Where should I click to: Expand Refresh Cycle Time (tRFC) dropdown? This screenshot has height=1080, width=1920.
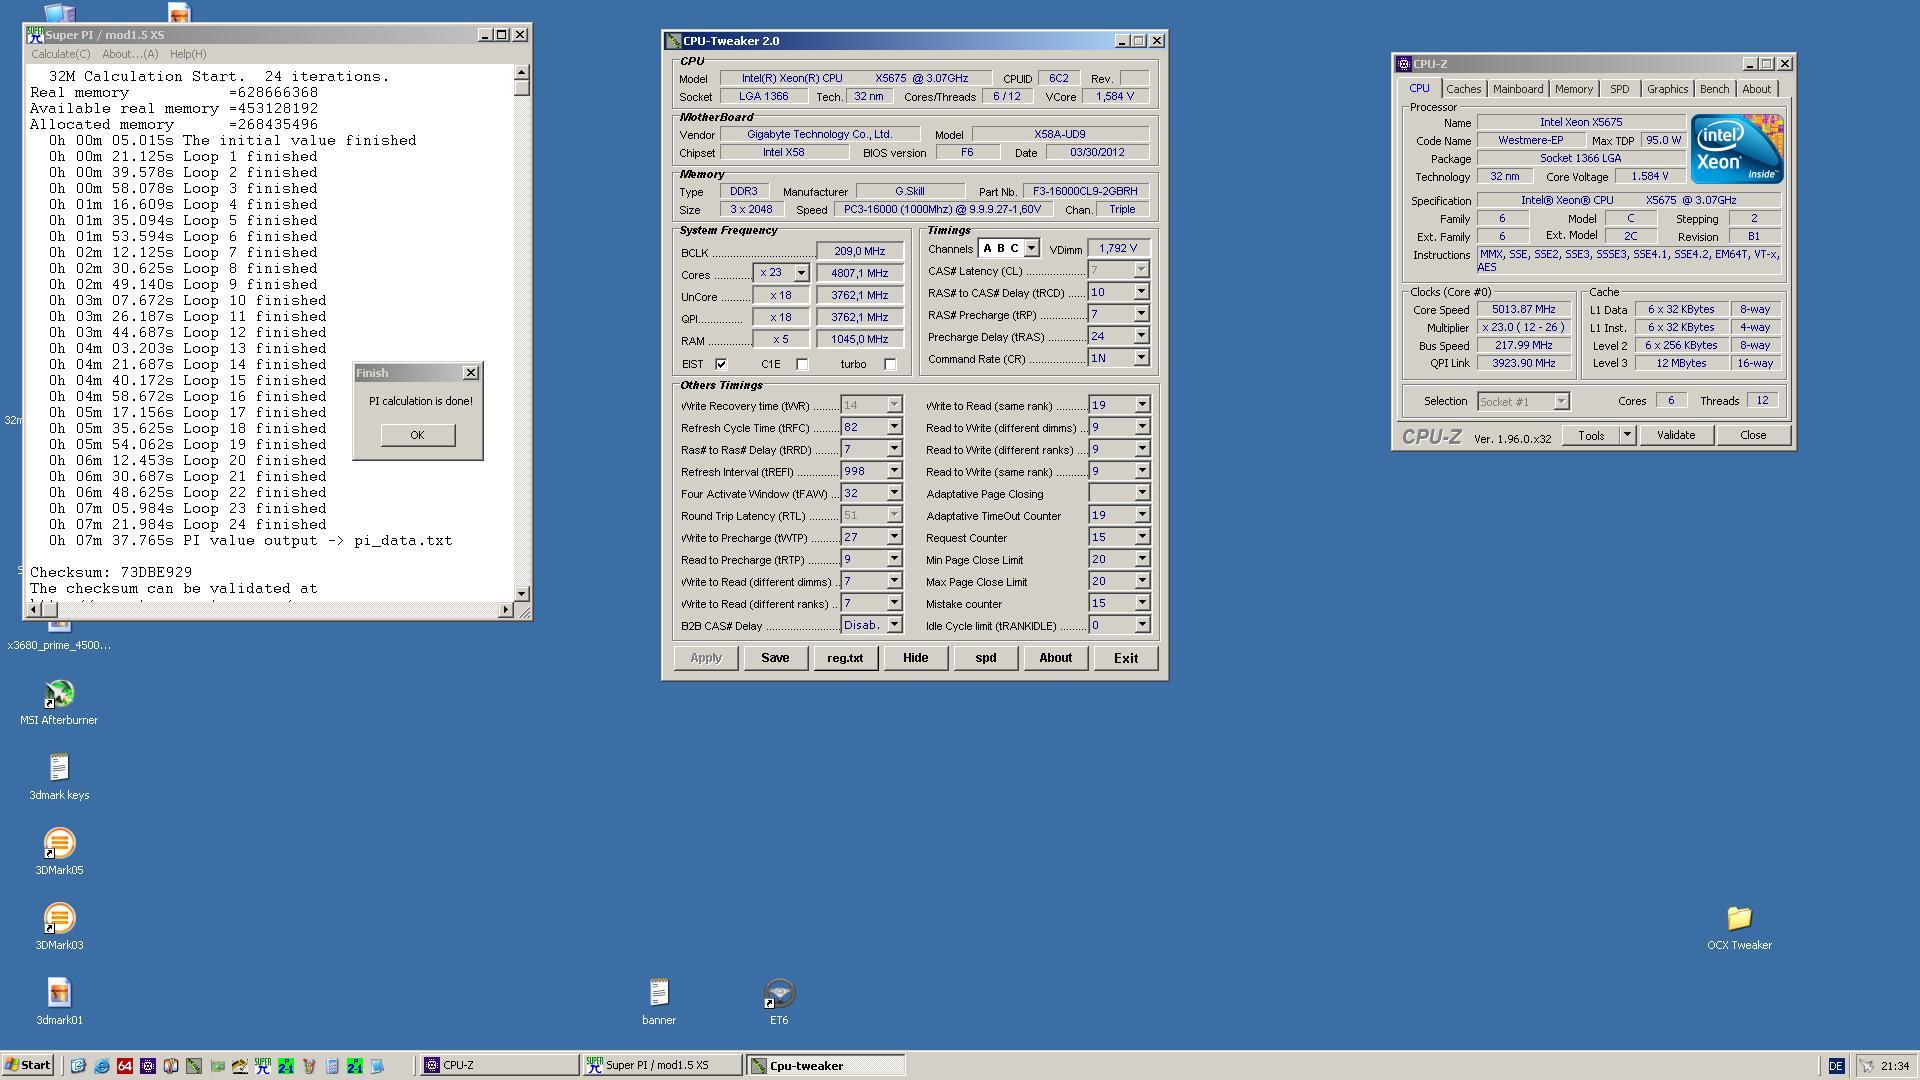click(894, 427)
